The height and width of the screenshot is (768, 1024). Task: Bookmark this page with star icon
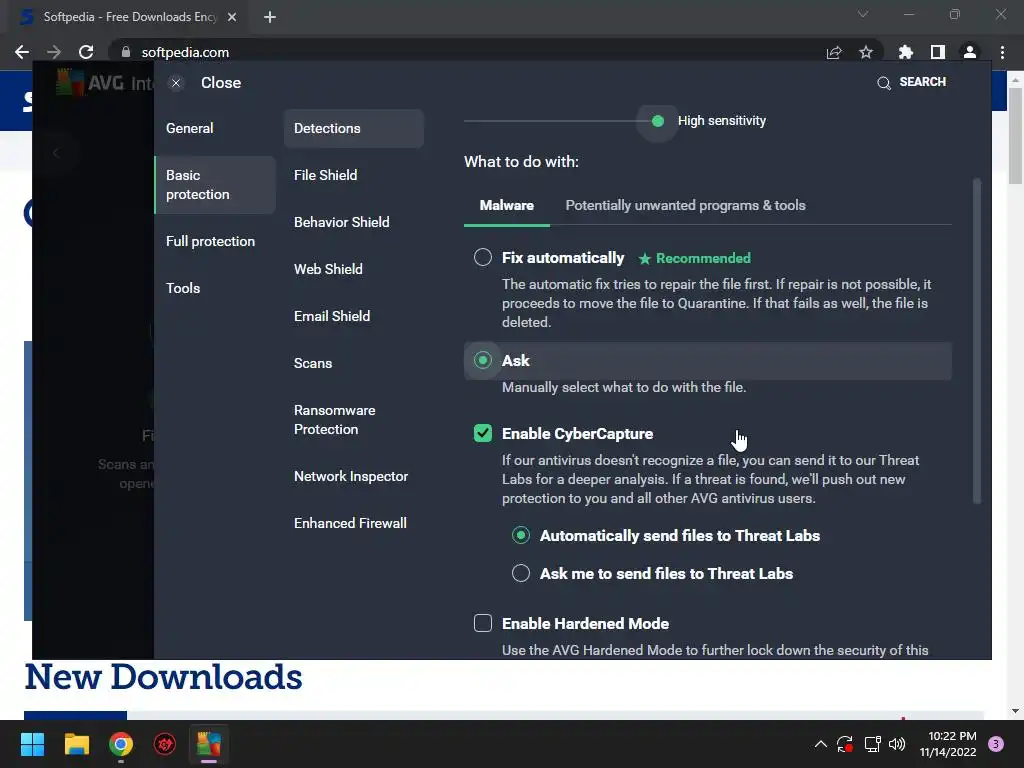pos(866,52)
